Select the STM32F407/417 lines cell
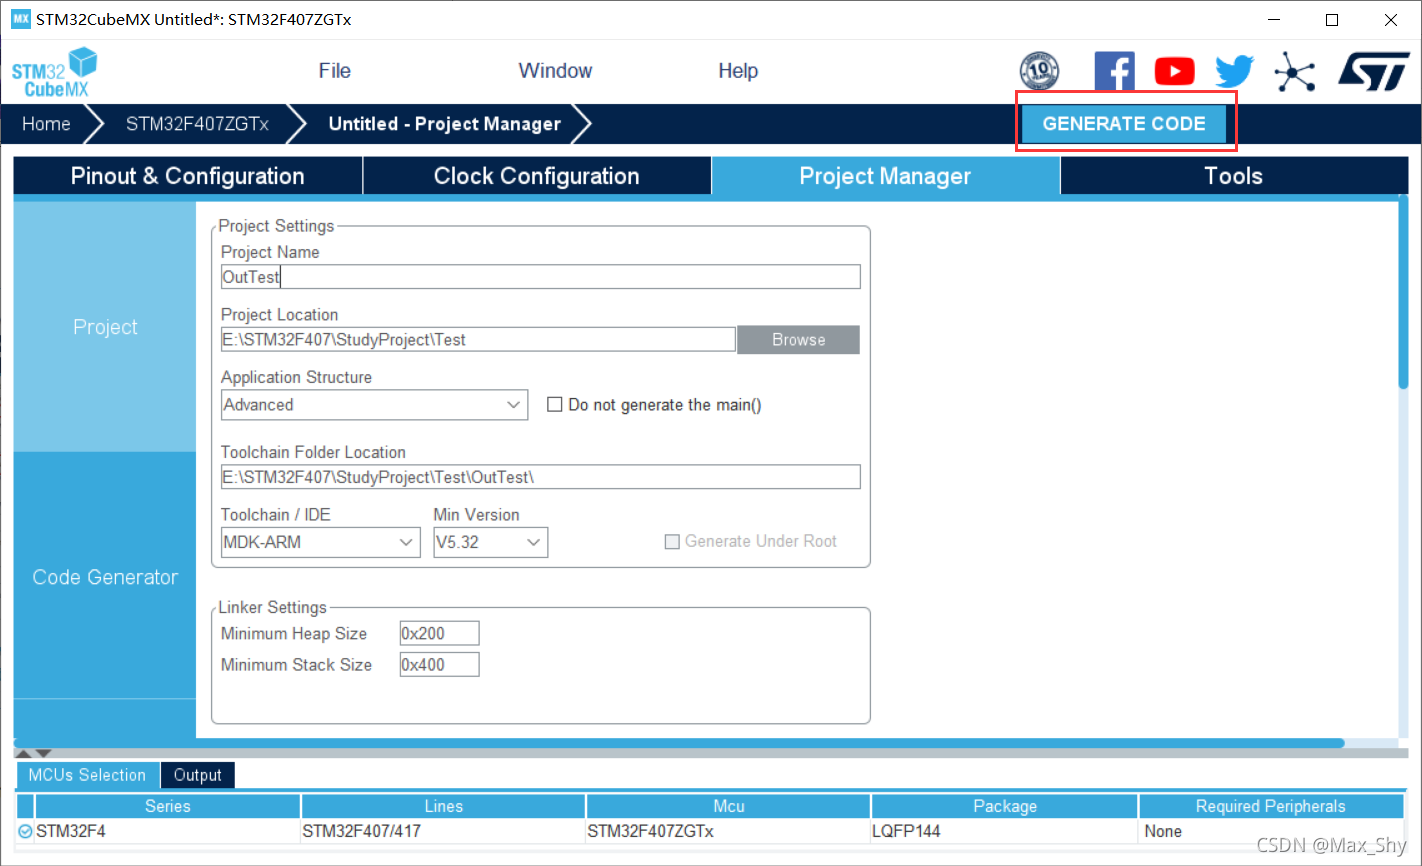Image resolution: width=1422 pixels, height=866 pixels. pyautogui.click(x=443, y=831)
